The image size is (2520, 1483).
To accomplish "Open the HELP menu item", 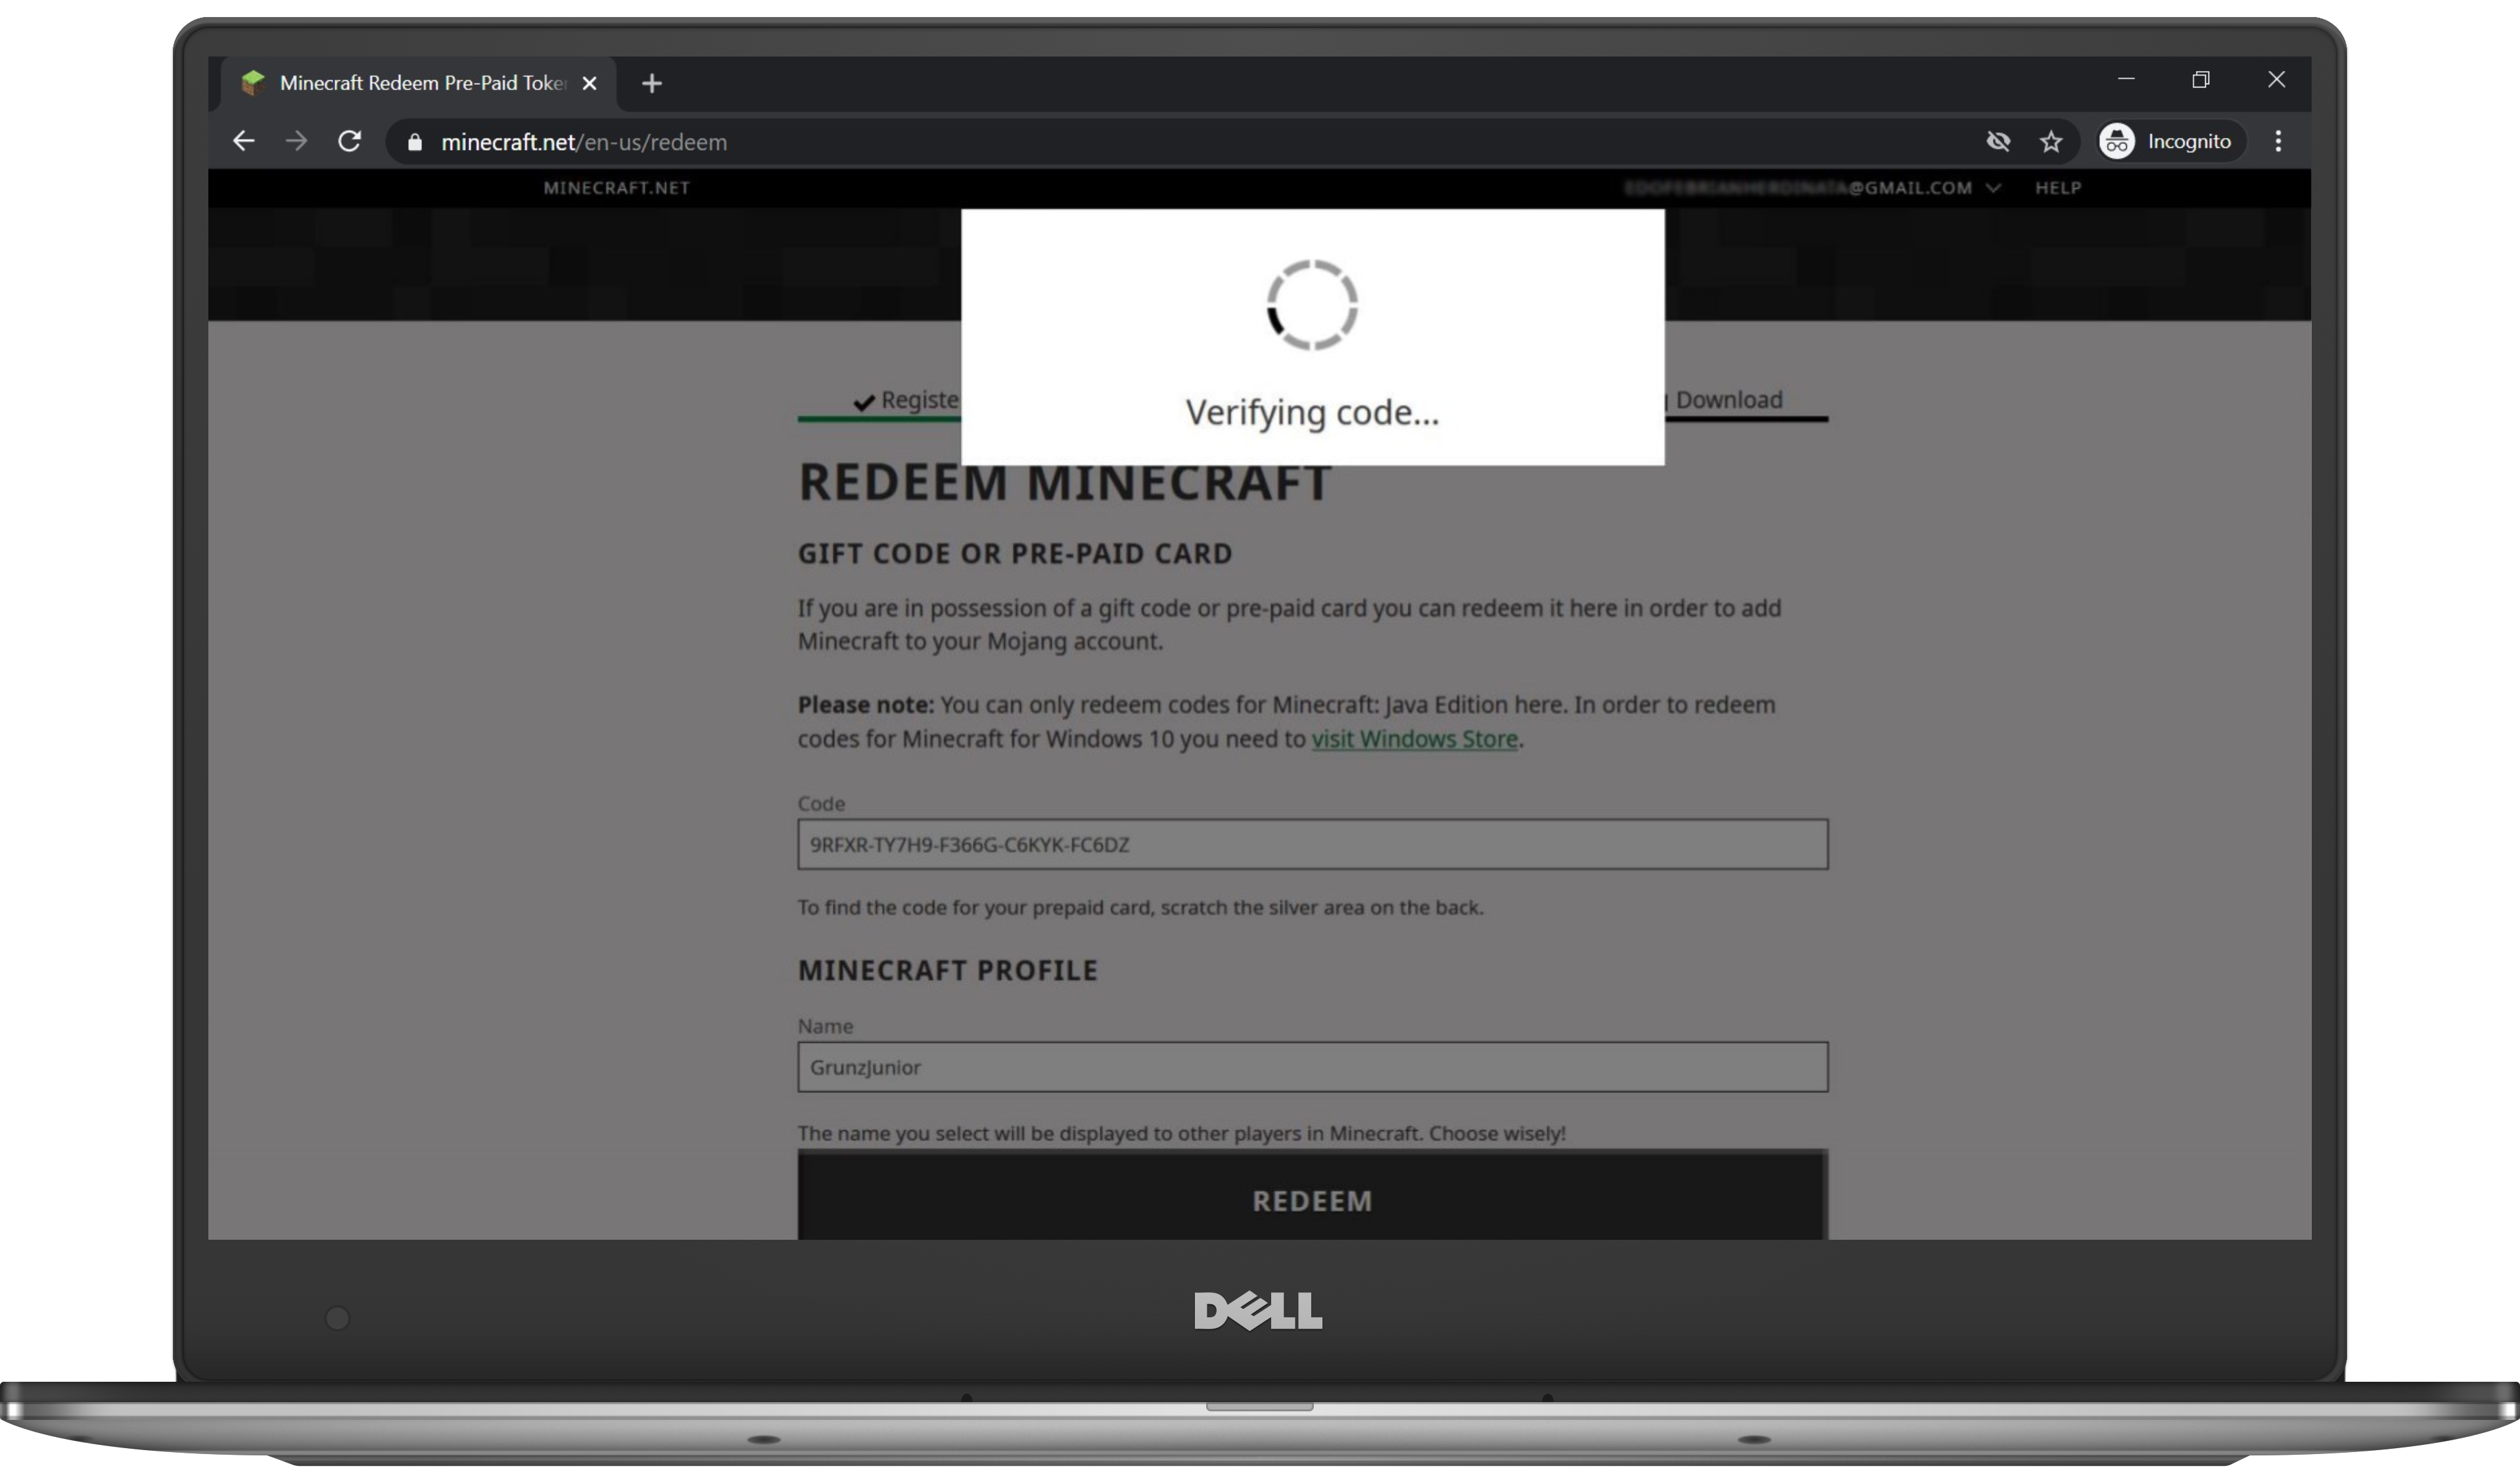I will click(x=2058, y=187).
